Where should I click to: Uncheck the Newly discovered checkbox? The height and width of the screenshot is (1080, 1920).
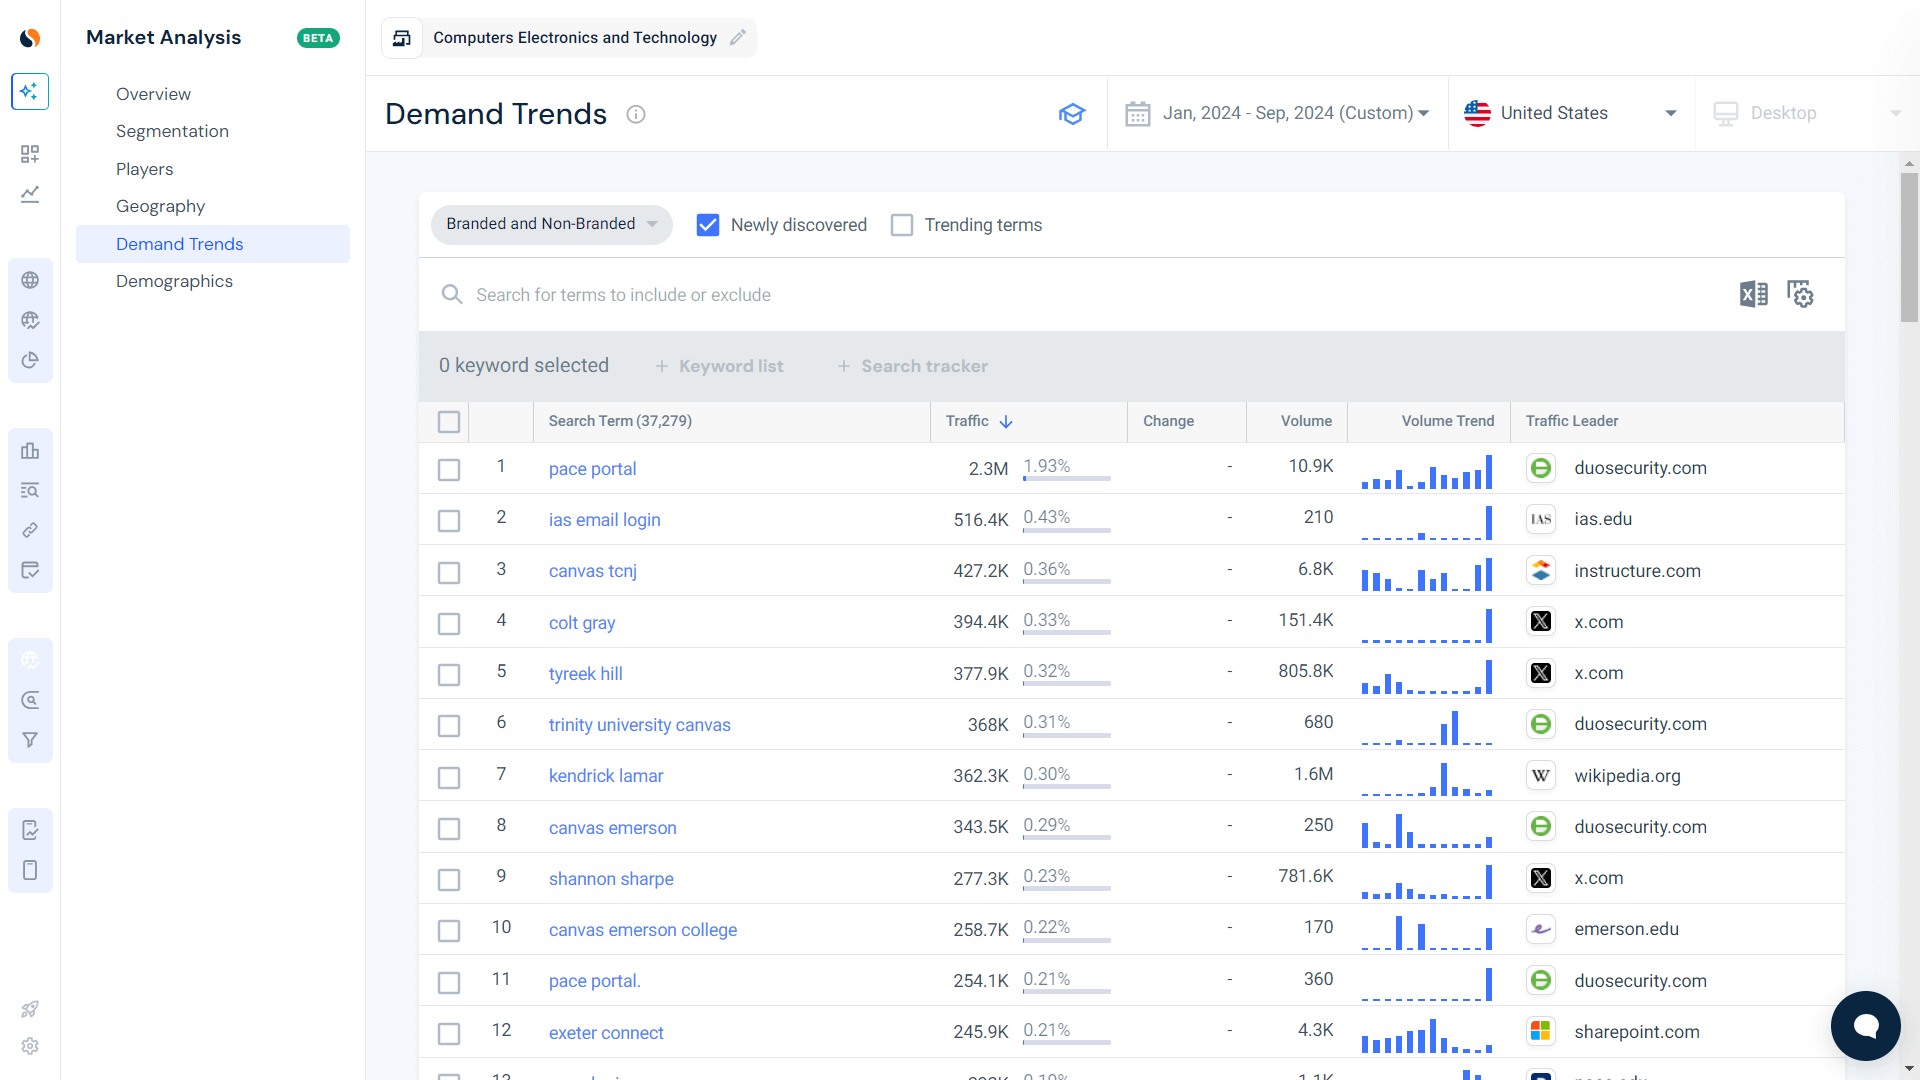coord(708,225)
